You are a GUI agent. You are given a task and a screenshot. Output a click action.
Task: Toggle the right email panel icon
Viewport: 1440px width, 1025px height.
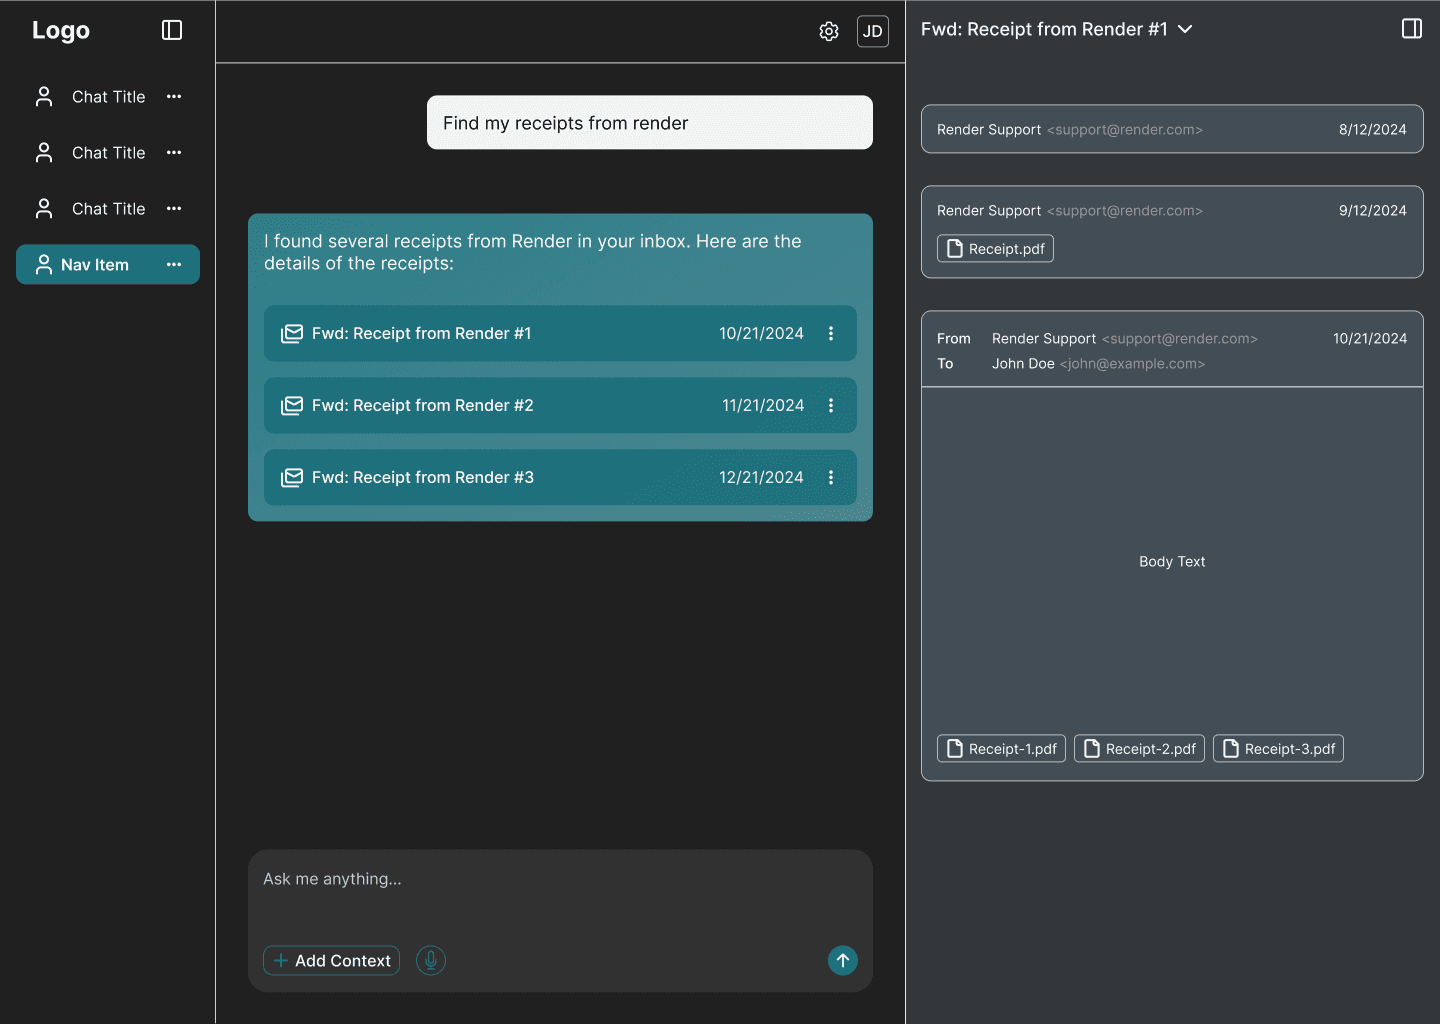1412,29
